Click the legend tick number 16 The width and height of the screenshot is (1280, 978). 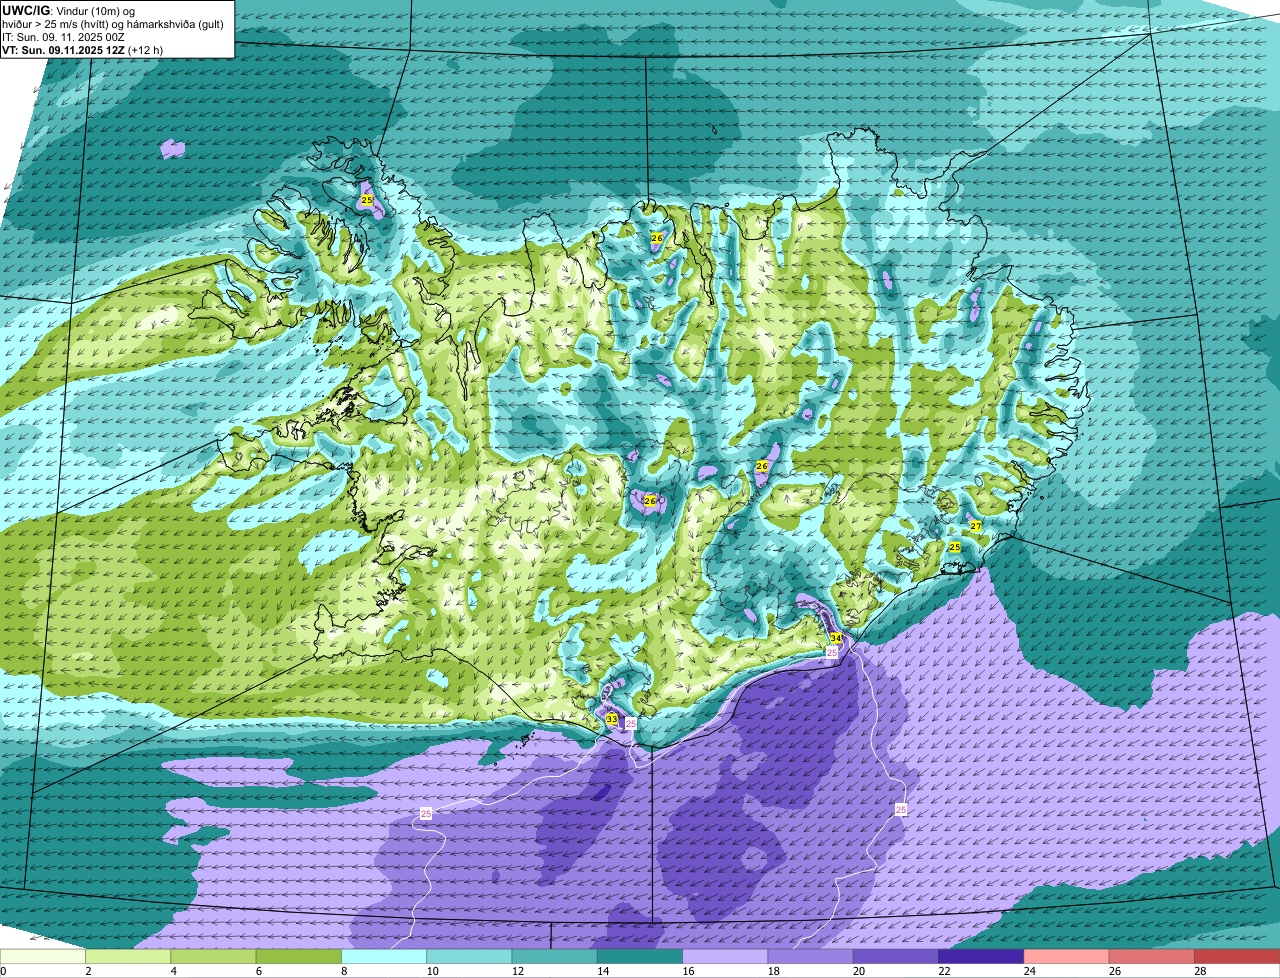pyautogui.click(x=687, y=971)
